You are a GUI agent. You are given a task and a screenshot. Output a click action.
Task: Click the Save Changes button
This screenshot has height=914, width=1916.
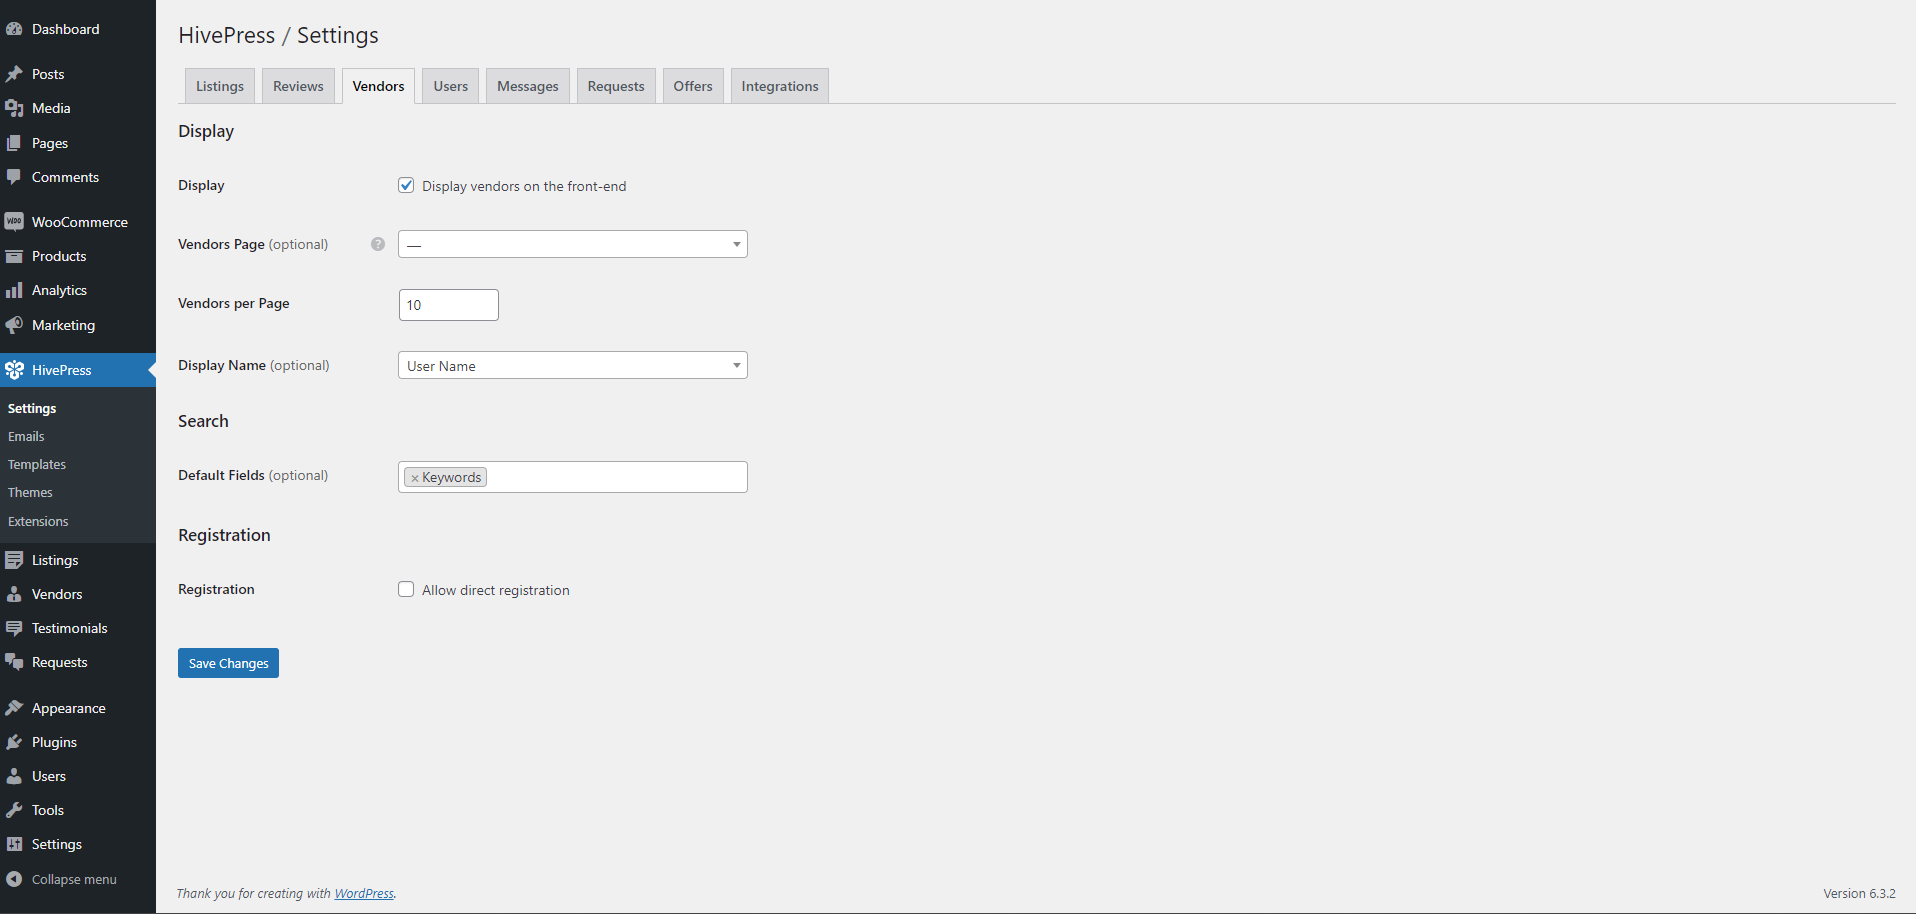[x=228, y=663]
